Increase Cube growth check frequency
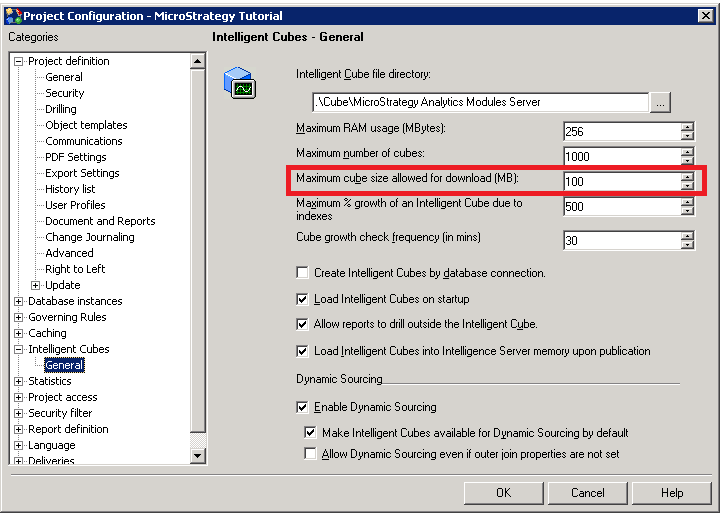Viewport: 723px width, 519px height. [687, 236]
